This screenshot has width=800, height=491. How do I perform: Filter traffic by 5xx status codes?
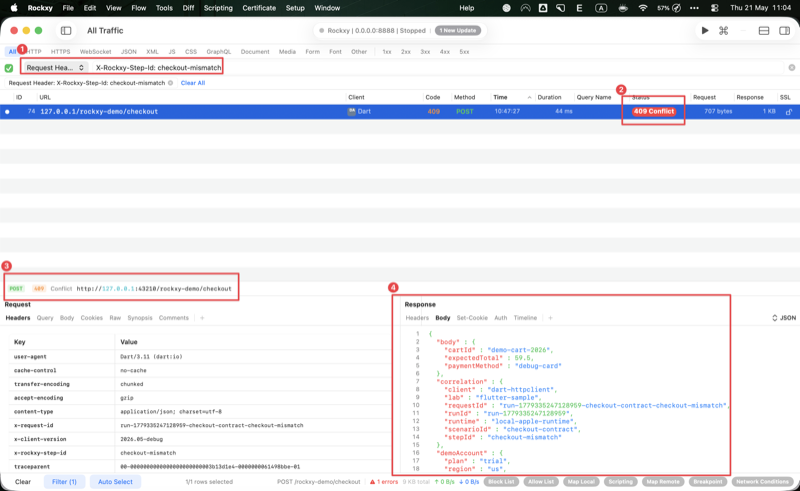click(464, 52)
